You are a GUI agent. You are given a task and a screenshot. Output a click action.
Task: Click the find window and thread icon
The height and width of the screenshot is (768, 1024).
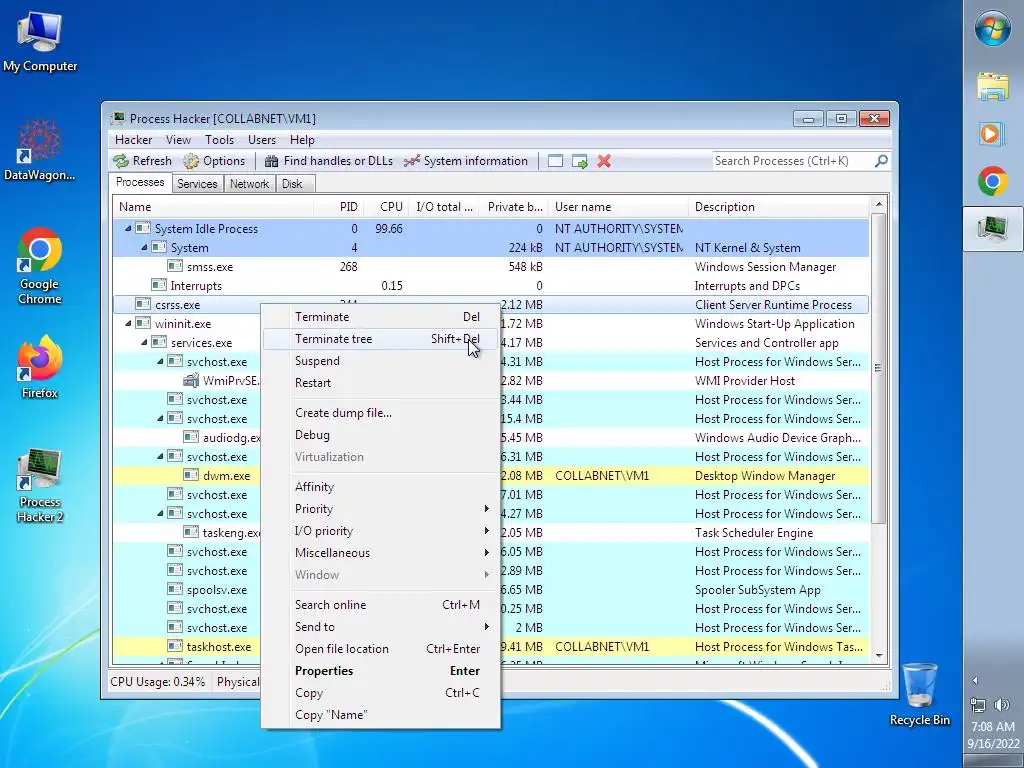pos(579,161)
